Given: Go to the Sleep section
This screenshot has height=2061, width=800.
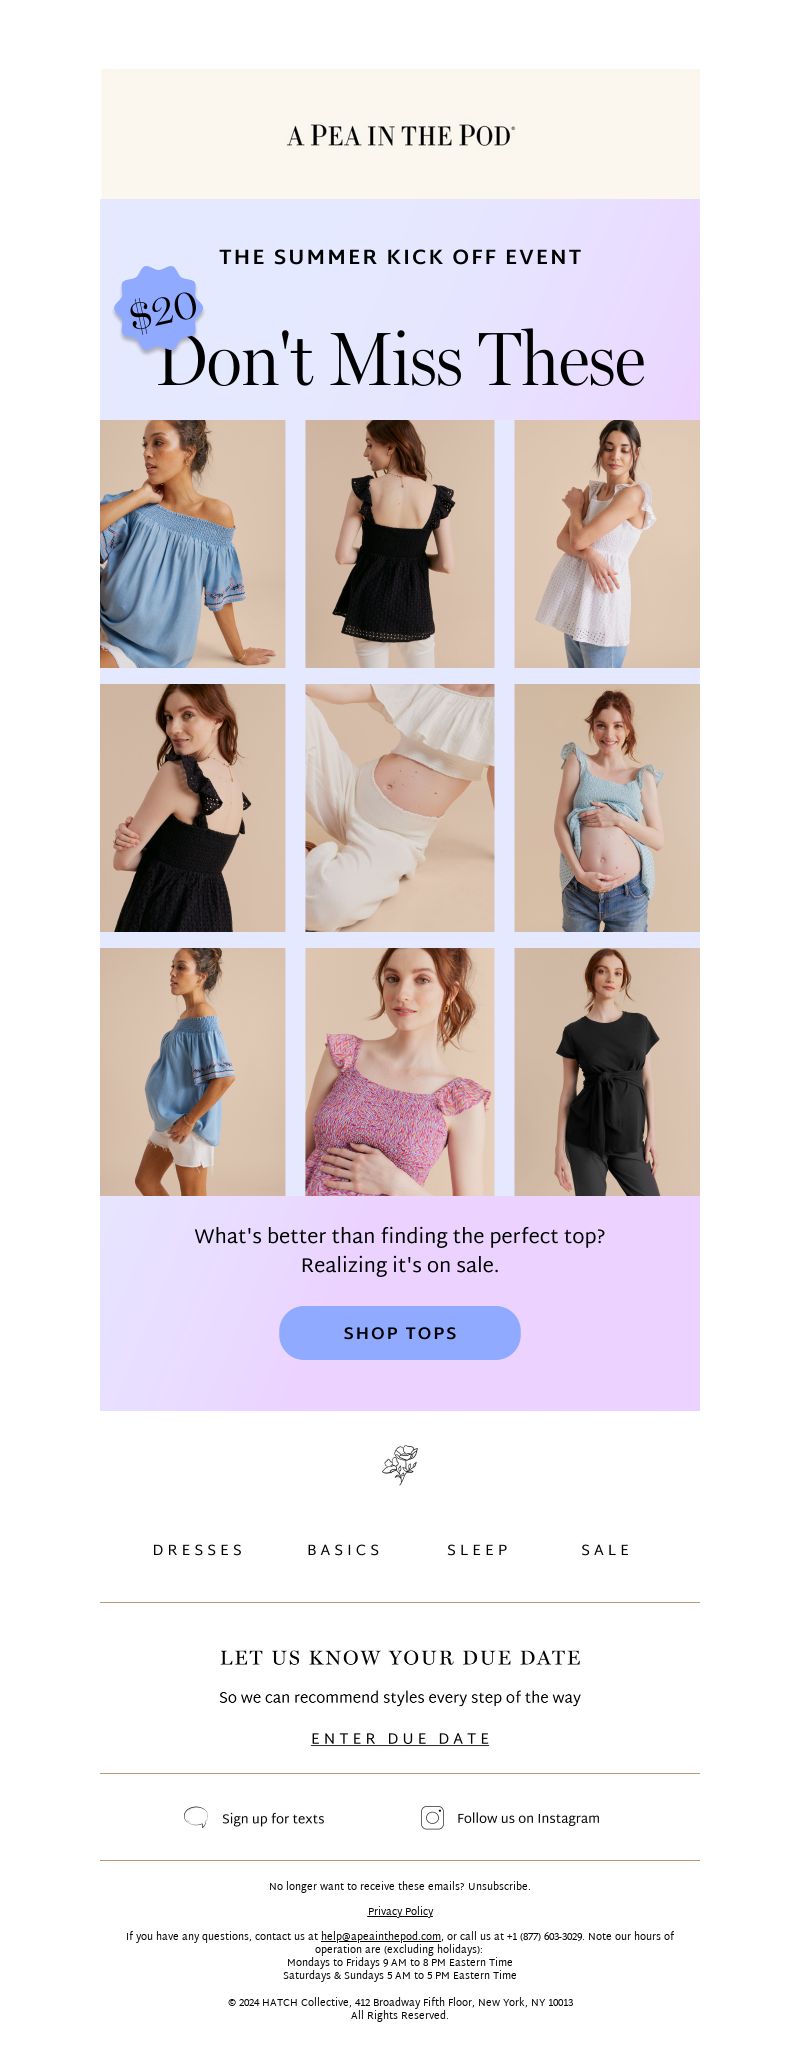Looking at the screenshot, I should click(x=478, y=1550).
